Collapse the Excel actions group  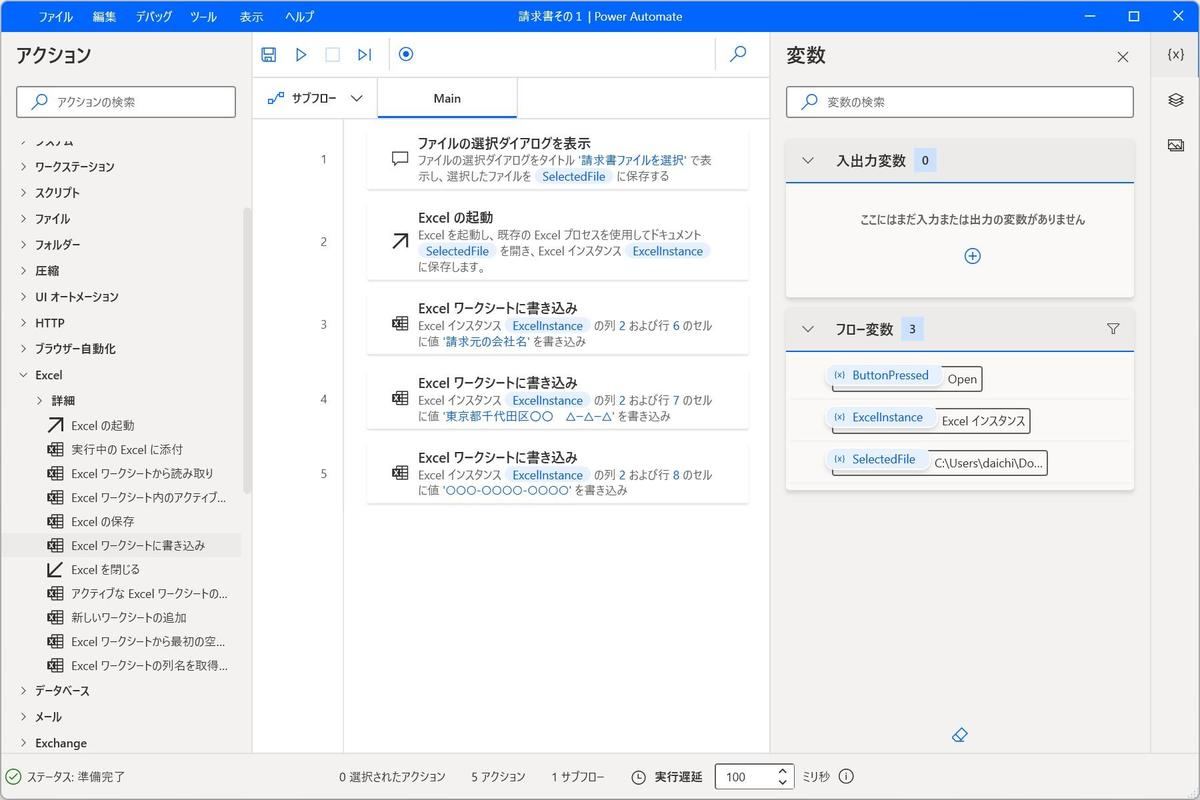pos(24,375)
